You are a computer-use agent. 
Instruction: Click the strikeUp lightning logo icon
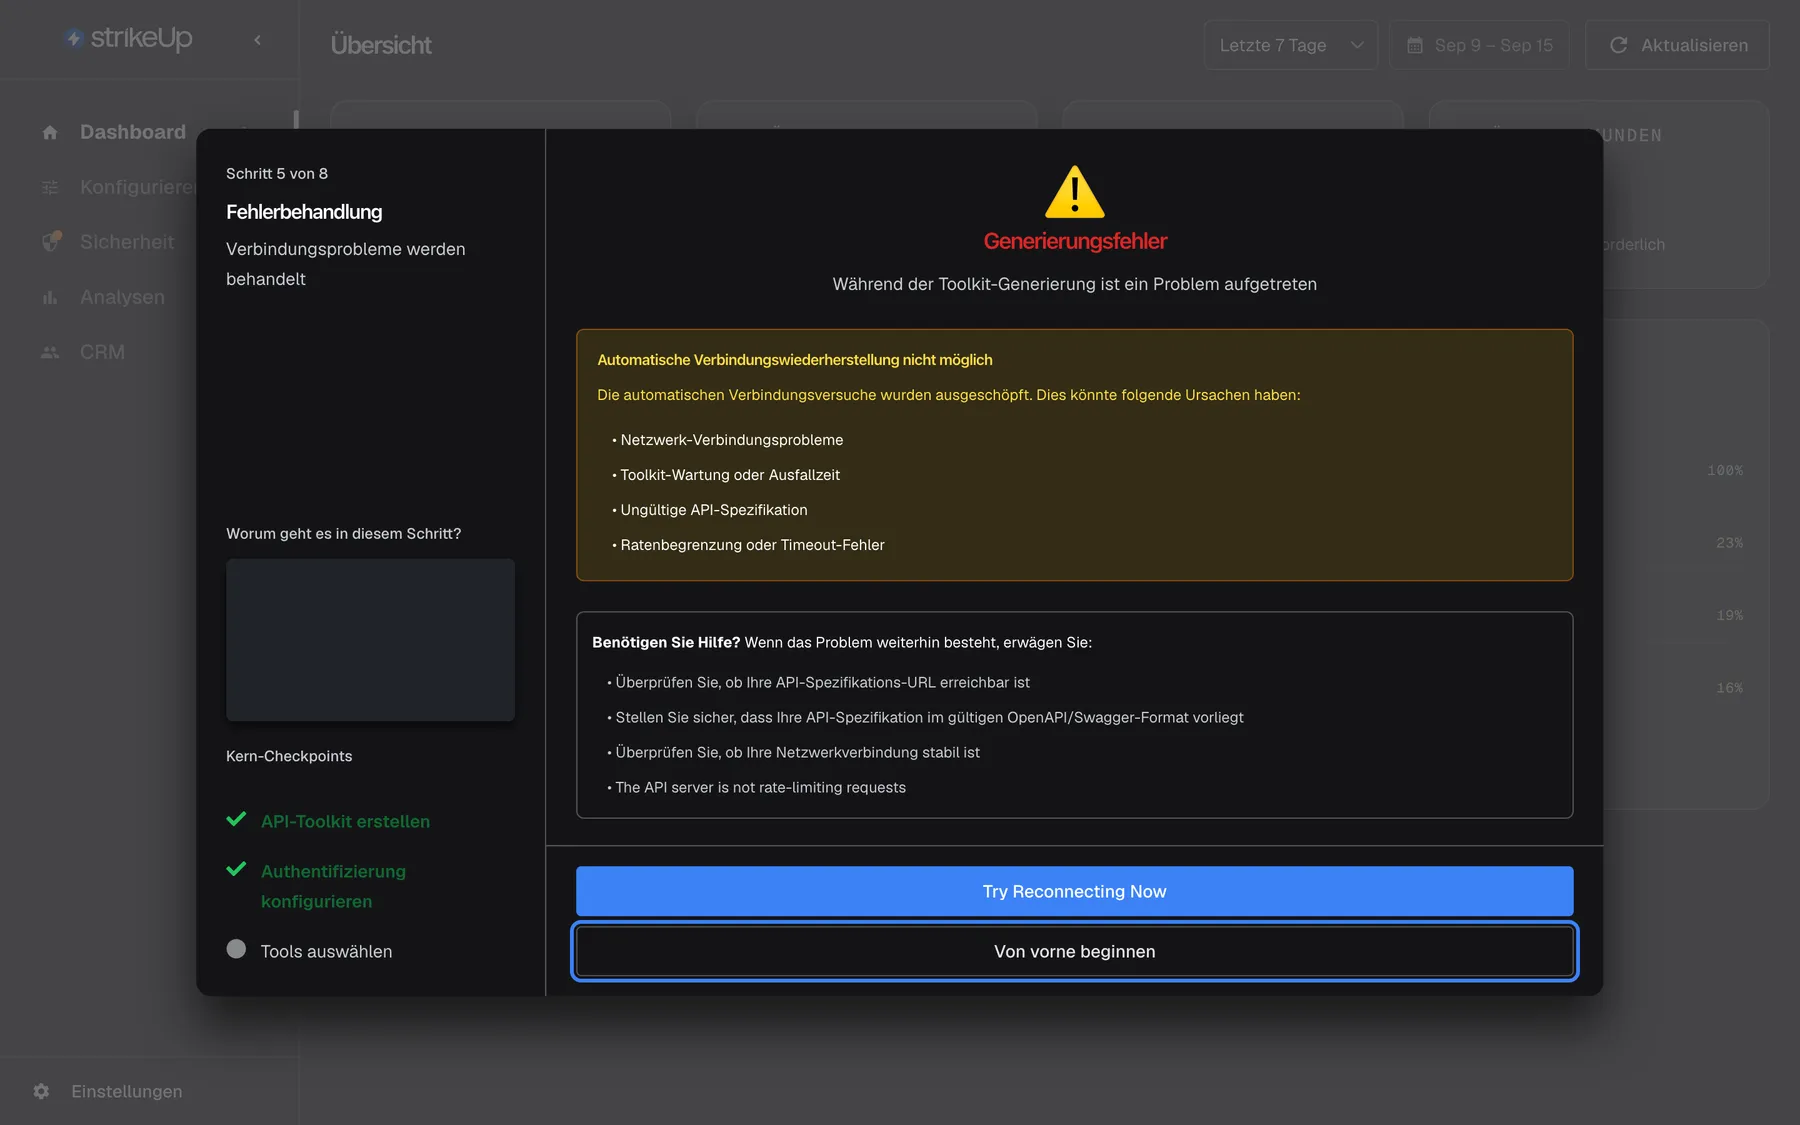[x=74, y=38]
